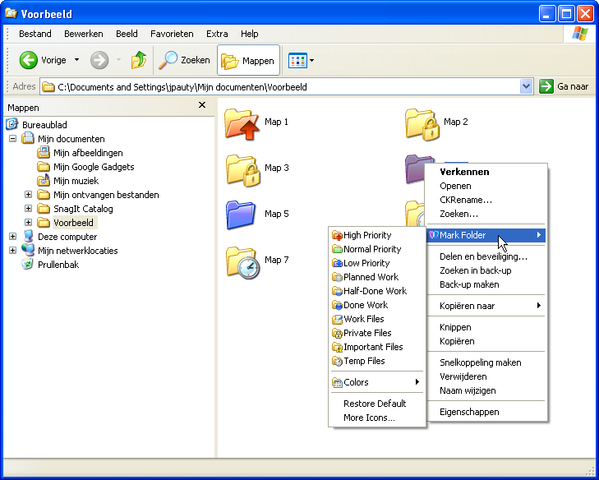Click the folder up-level icon in toolbar
Screen dimensions: 599x480
[138, 60]
